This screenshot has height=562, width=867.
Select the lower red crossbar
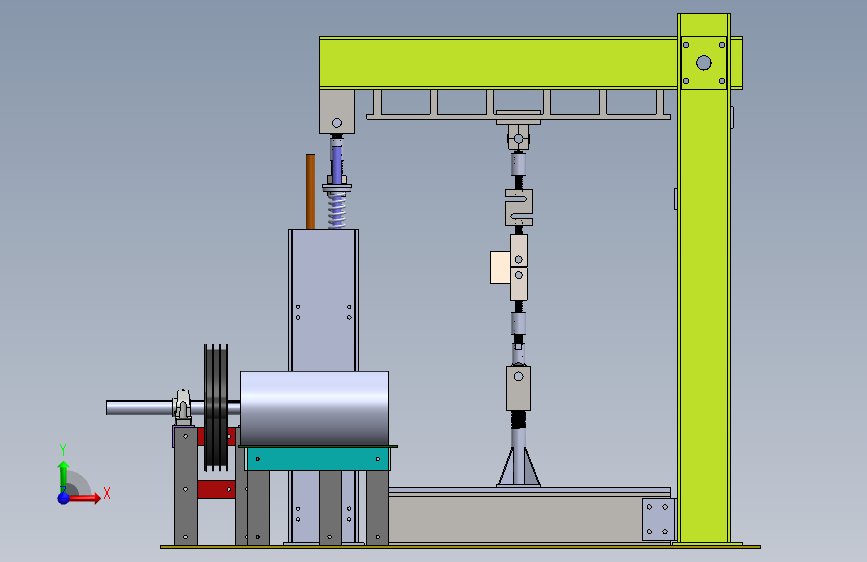click(x=216, y=490)
